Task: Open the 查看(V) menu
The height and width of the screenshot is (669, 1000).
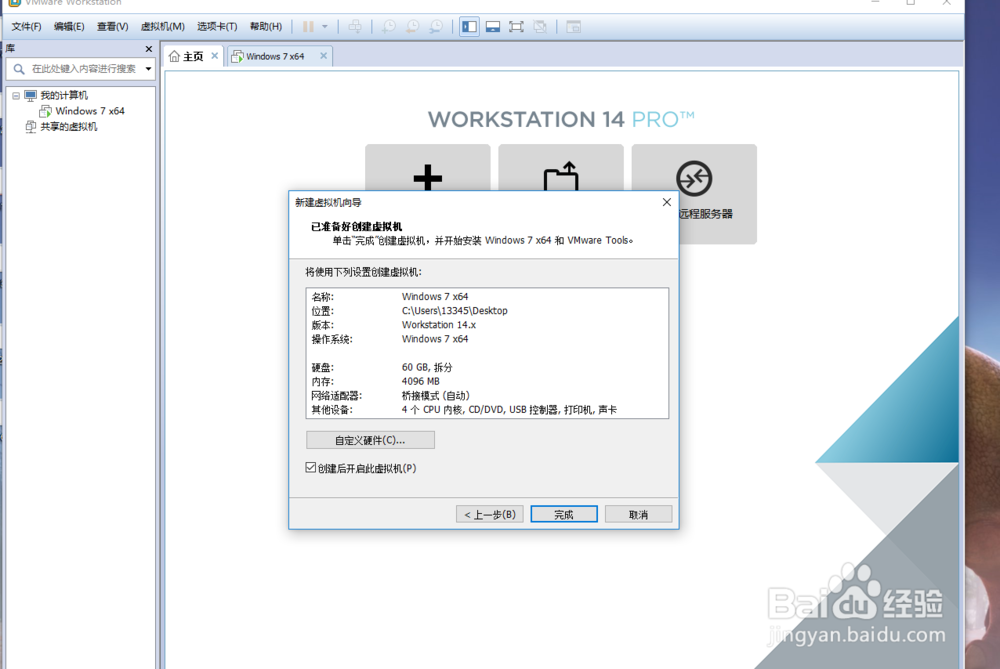Action: [112, 27]
